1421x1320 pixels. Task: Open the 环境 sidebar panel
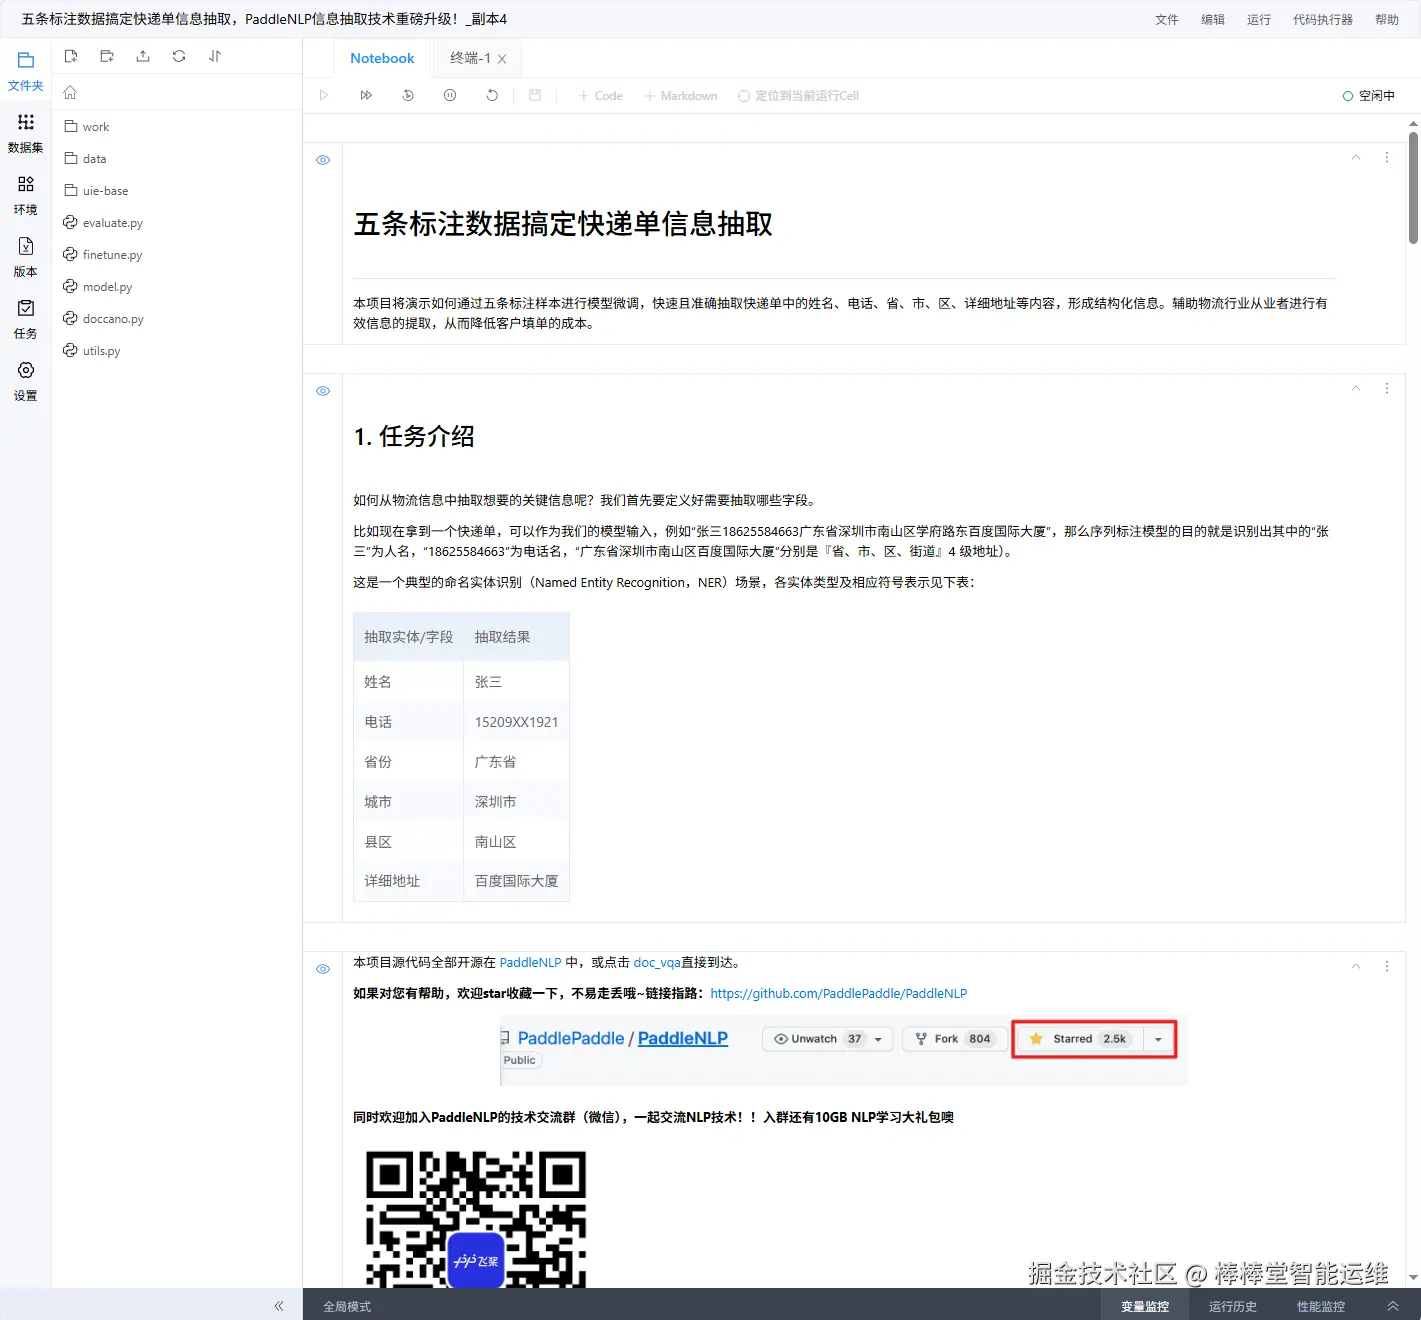[26, 195]
